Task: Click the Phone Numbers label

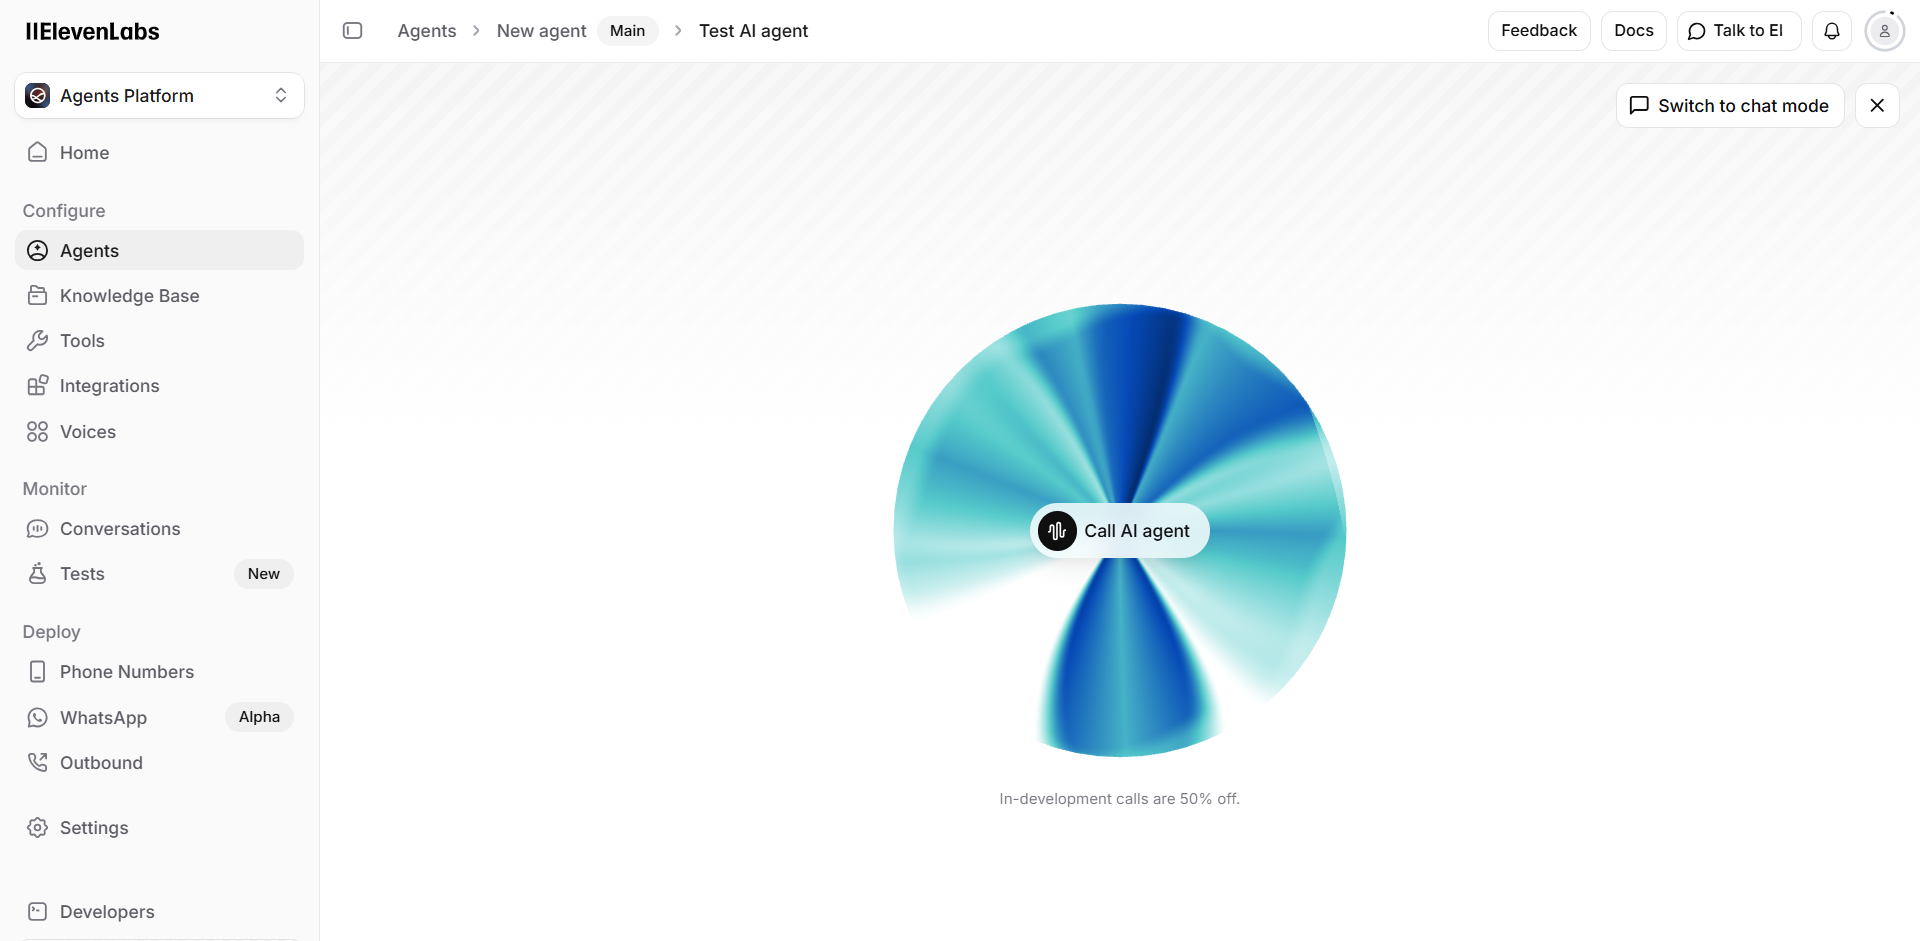Action: coord(127,672)
